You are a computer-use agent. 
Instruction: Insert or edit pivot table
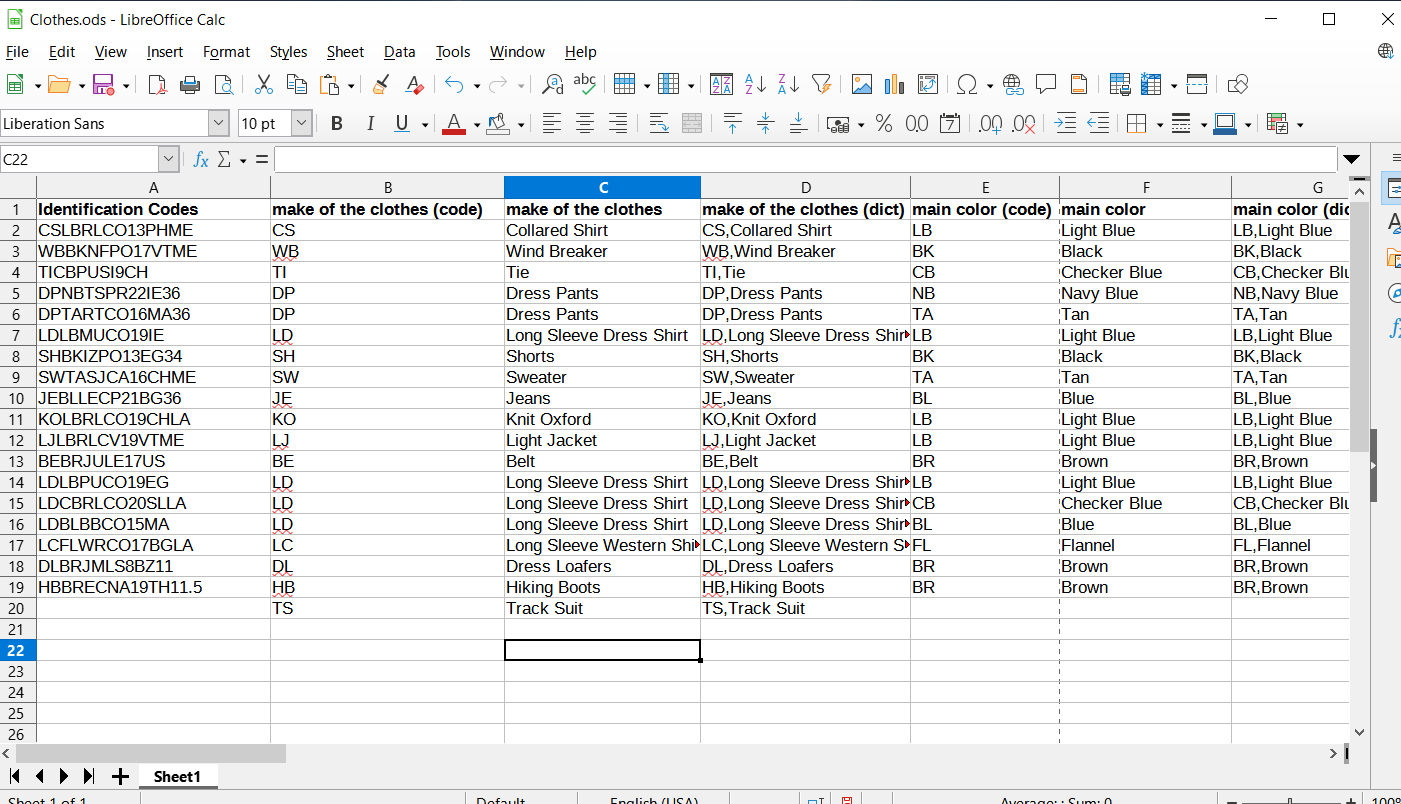(x=927, y=85)
